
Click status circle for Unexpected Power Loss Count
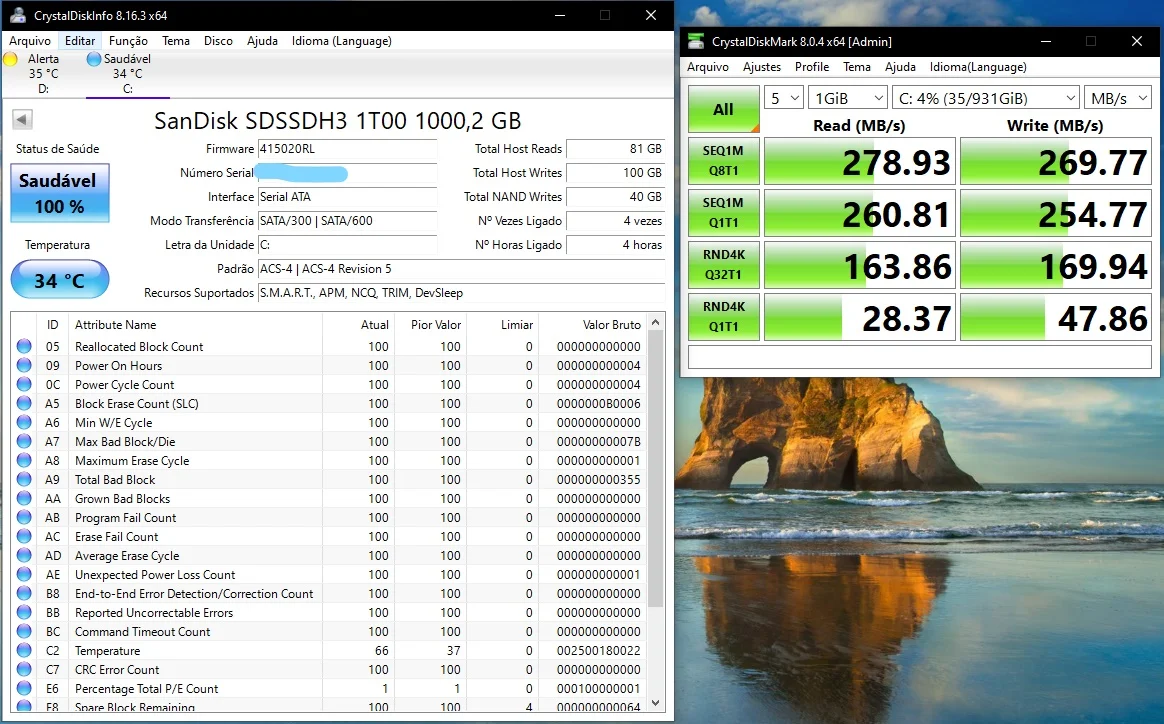click(x=24, y=575)
